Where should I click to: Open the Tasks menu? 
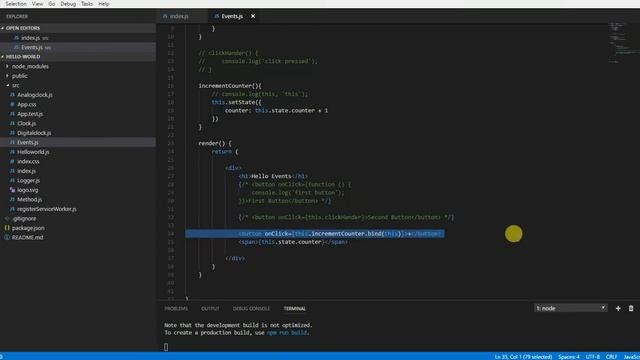click(87, 4)
